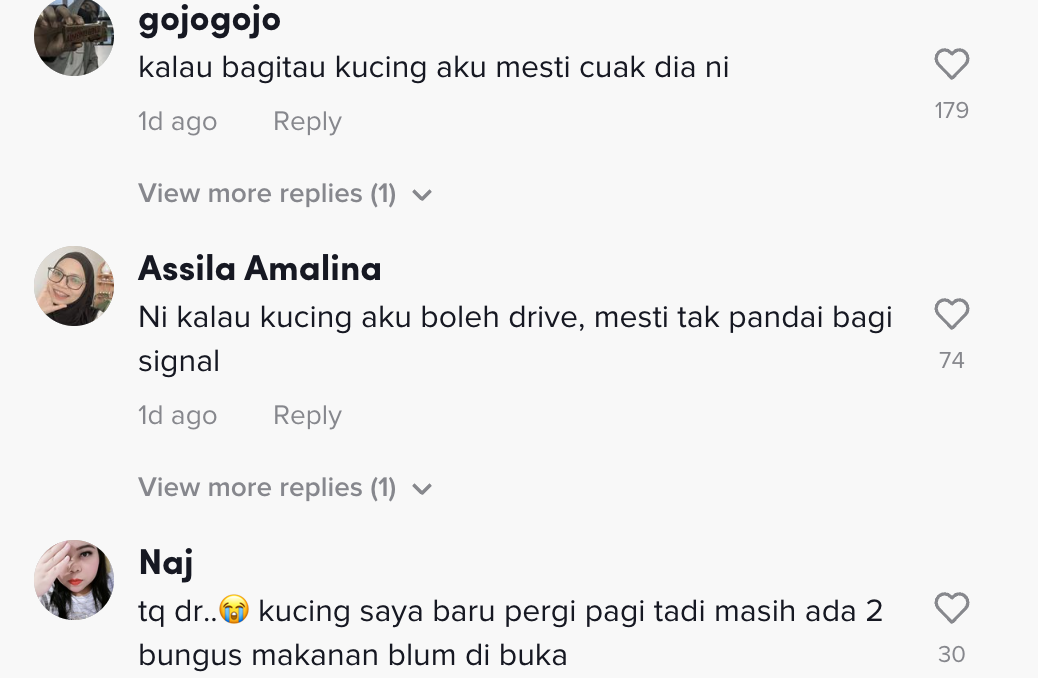
Task: Tap the heart on Naj's comment
Action: click(951, 608)
